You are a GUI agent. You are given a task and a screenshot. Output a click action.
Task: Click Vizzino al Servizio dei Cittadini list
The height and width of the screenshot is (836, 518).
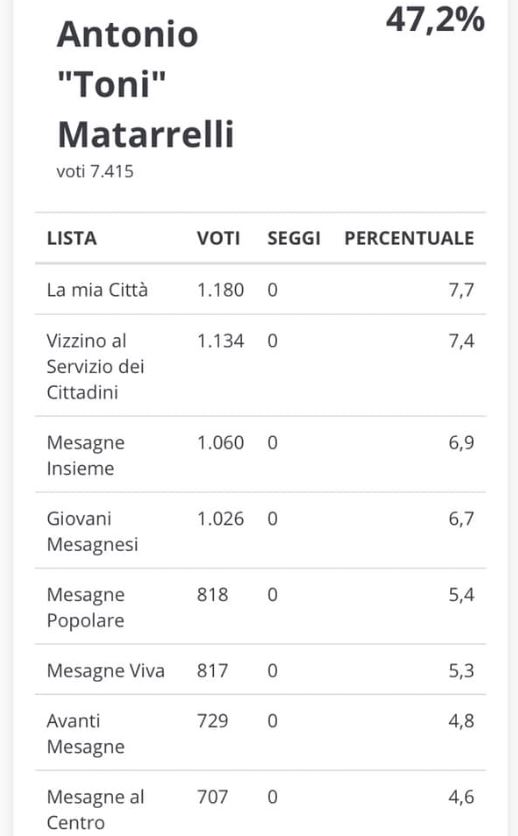tap(95, 366)
